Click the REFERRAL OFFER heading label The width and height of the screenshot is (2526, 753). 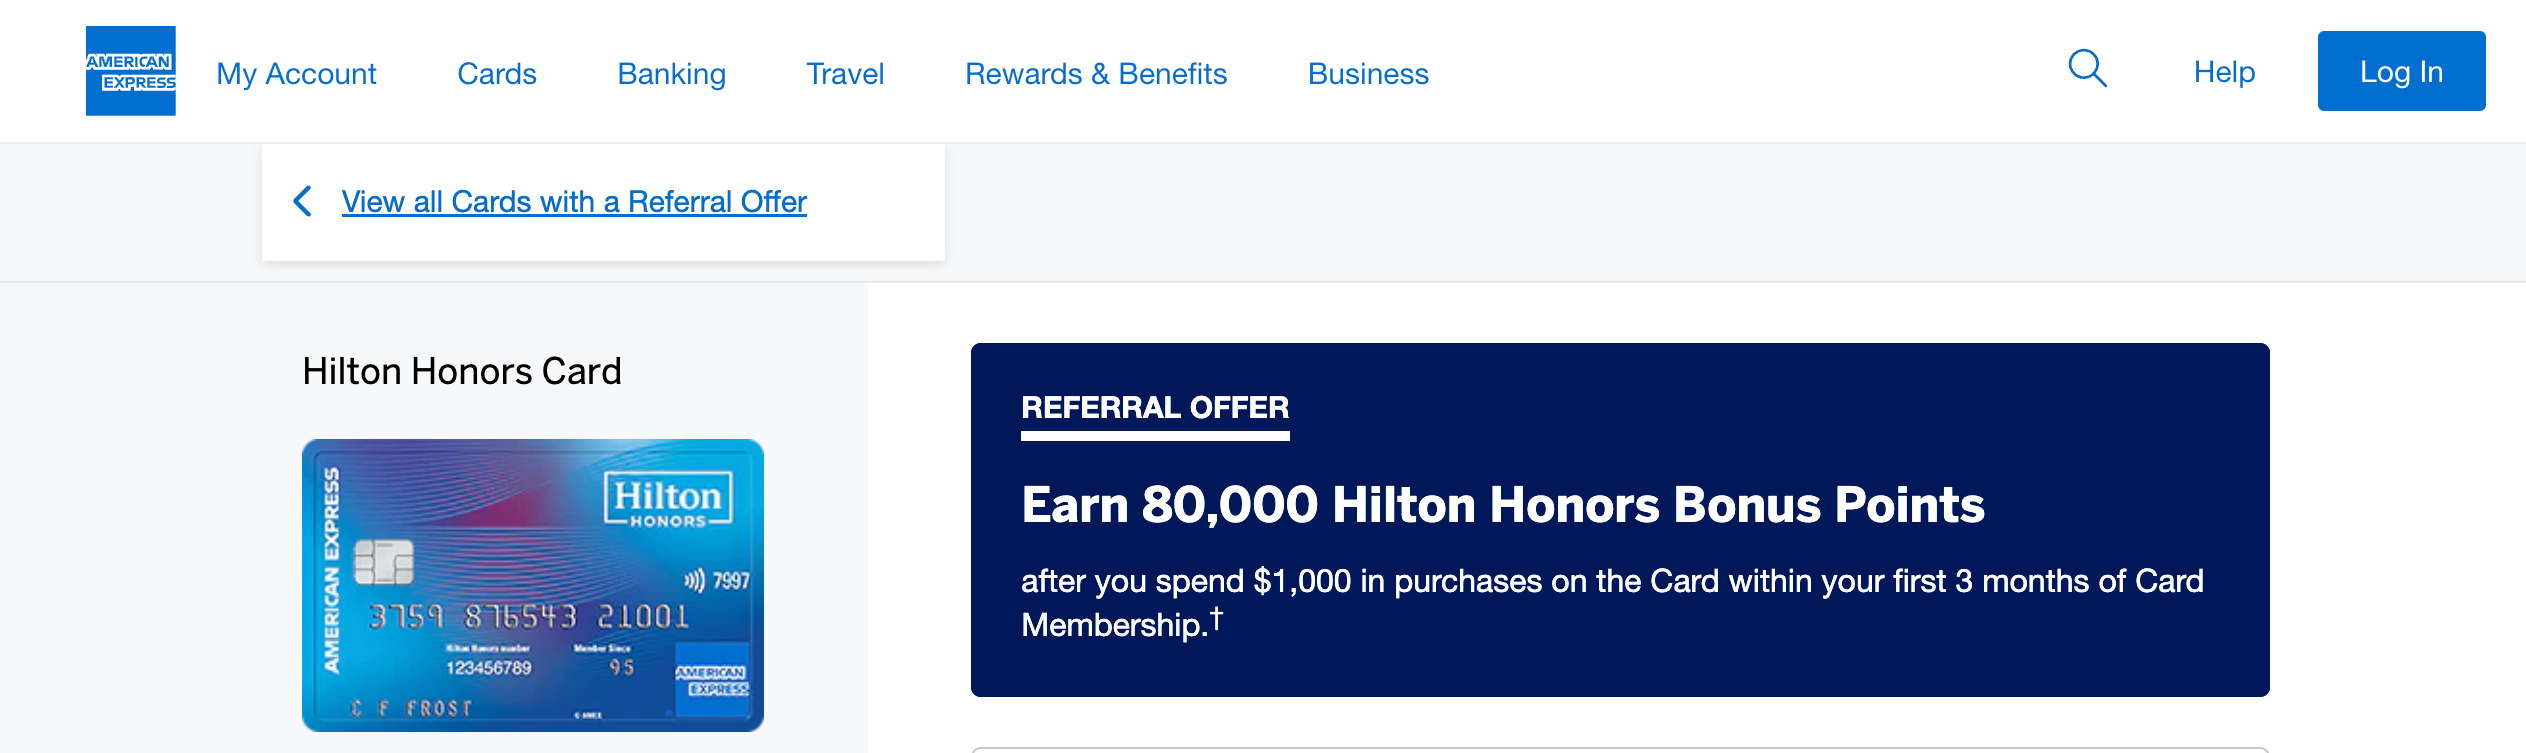coord(1155,408)
